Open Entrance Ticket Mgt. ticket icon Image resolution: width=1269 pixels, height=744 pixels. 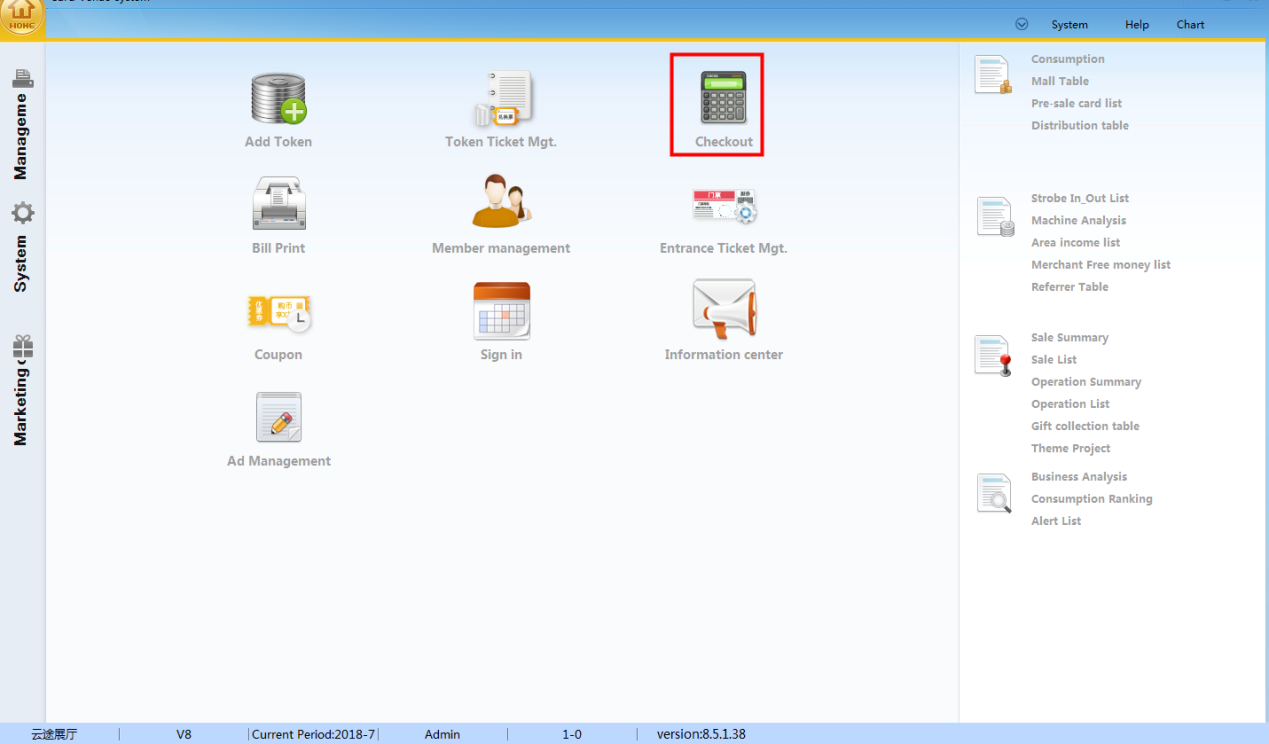point(724,205)
